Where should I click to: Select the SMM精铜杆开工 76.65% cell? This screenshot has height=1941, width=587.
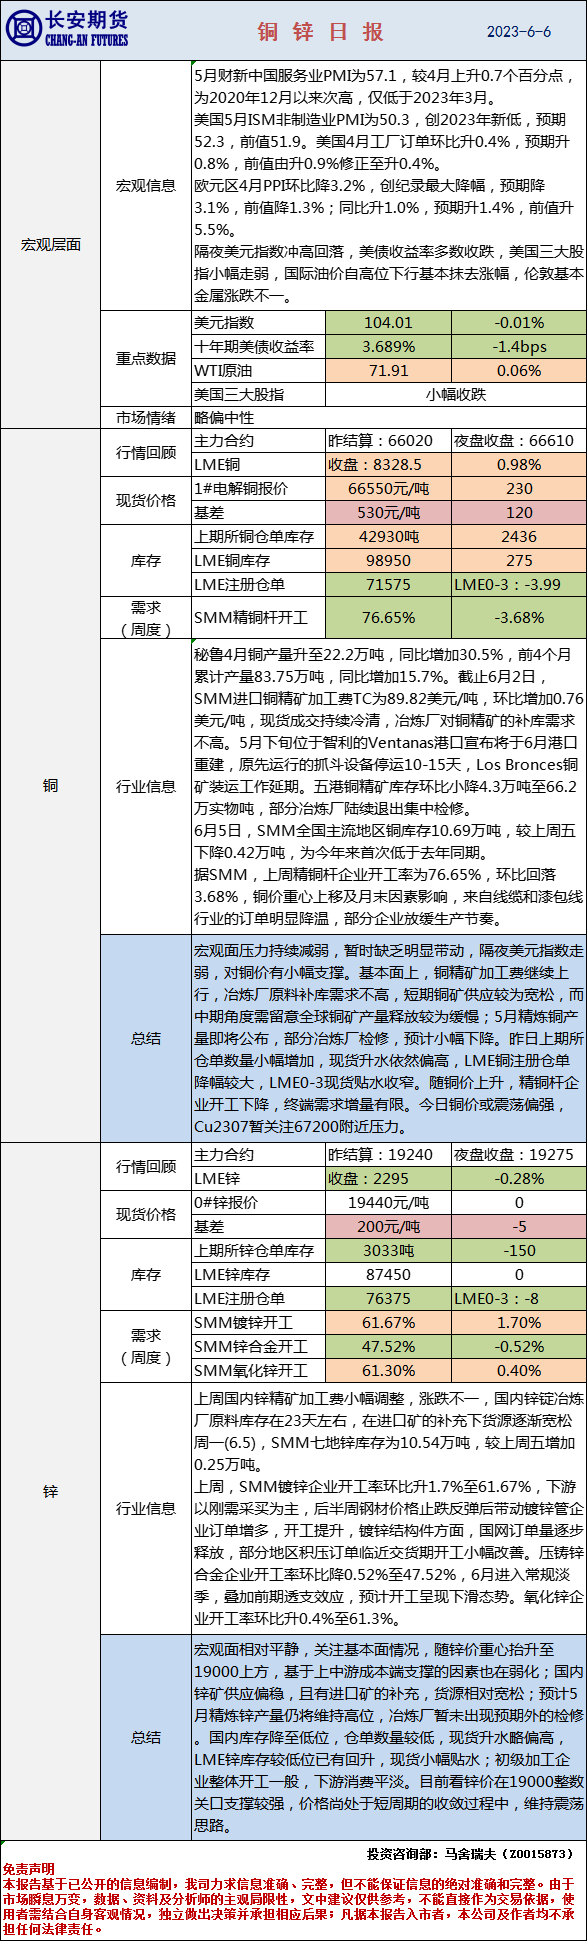click(x=388, y=618)
